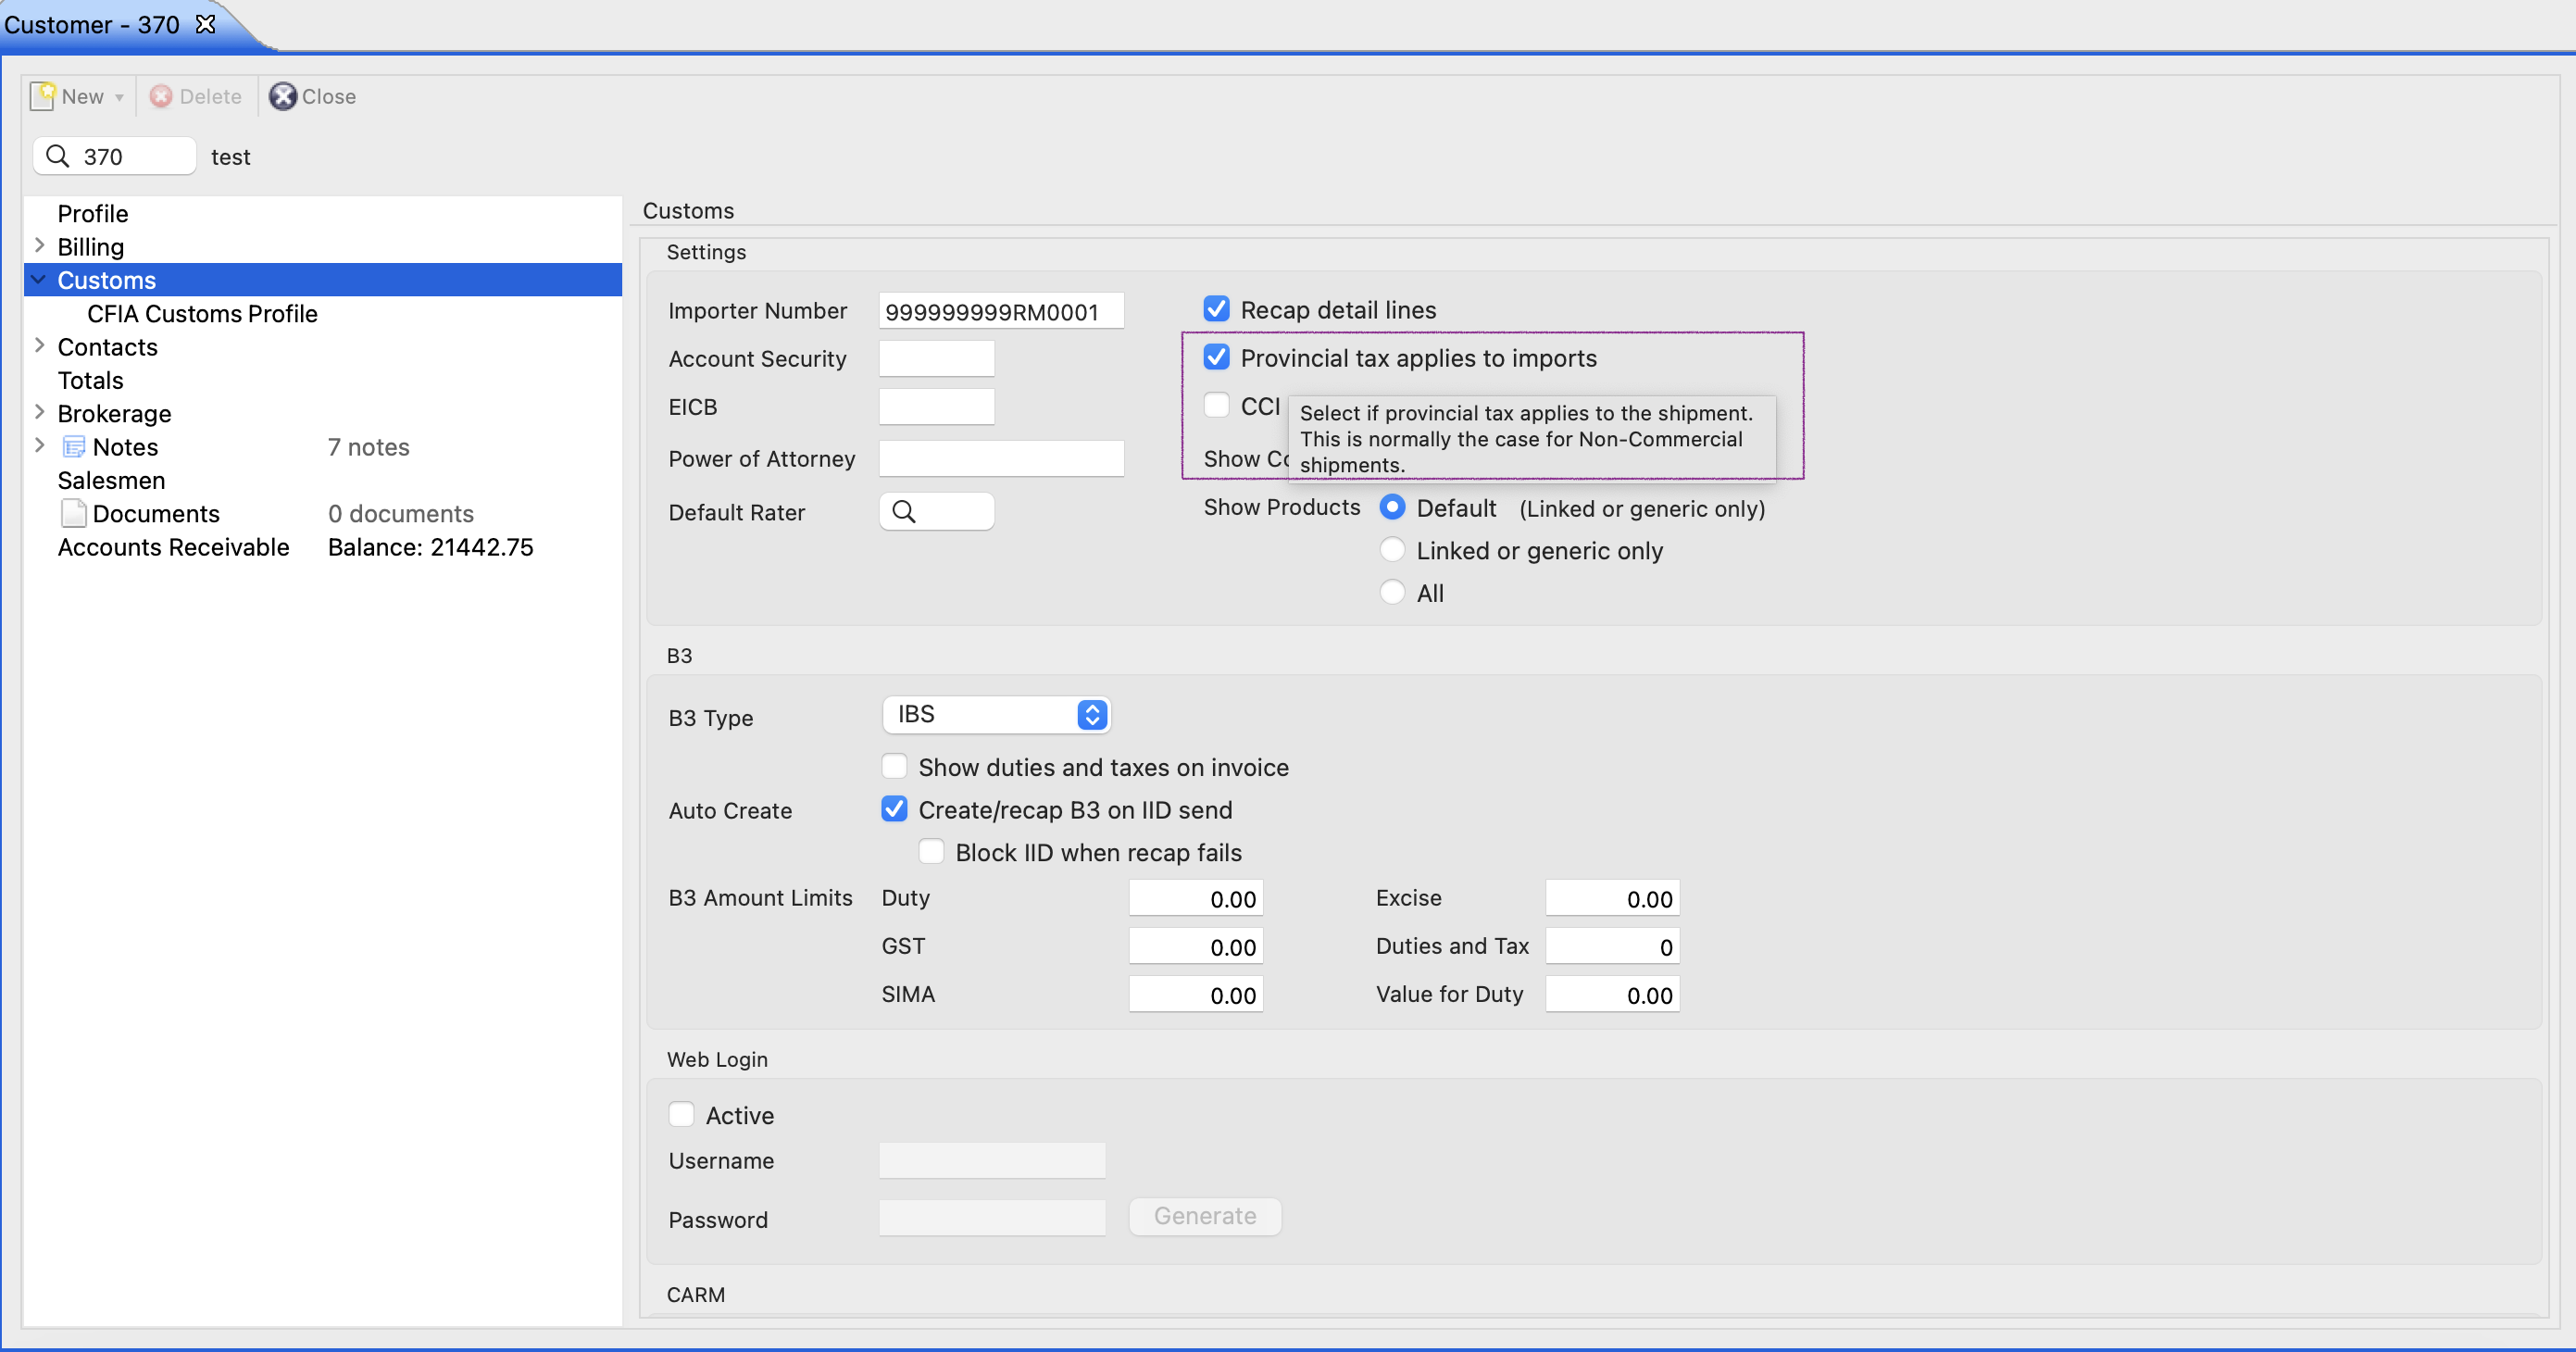Screen dimensions: 2576x1352
Task: Select Accounts Receivable in the tree
Action: click(173, 547)
